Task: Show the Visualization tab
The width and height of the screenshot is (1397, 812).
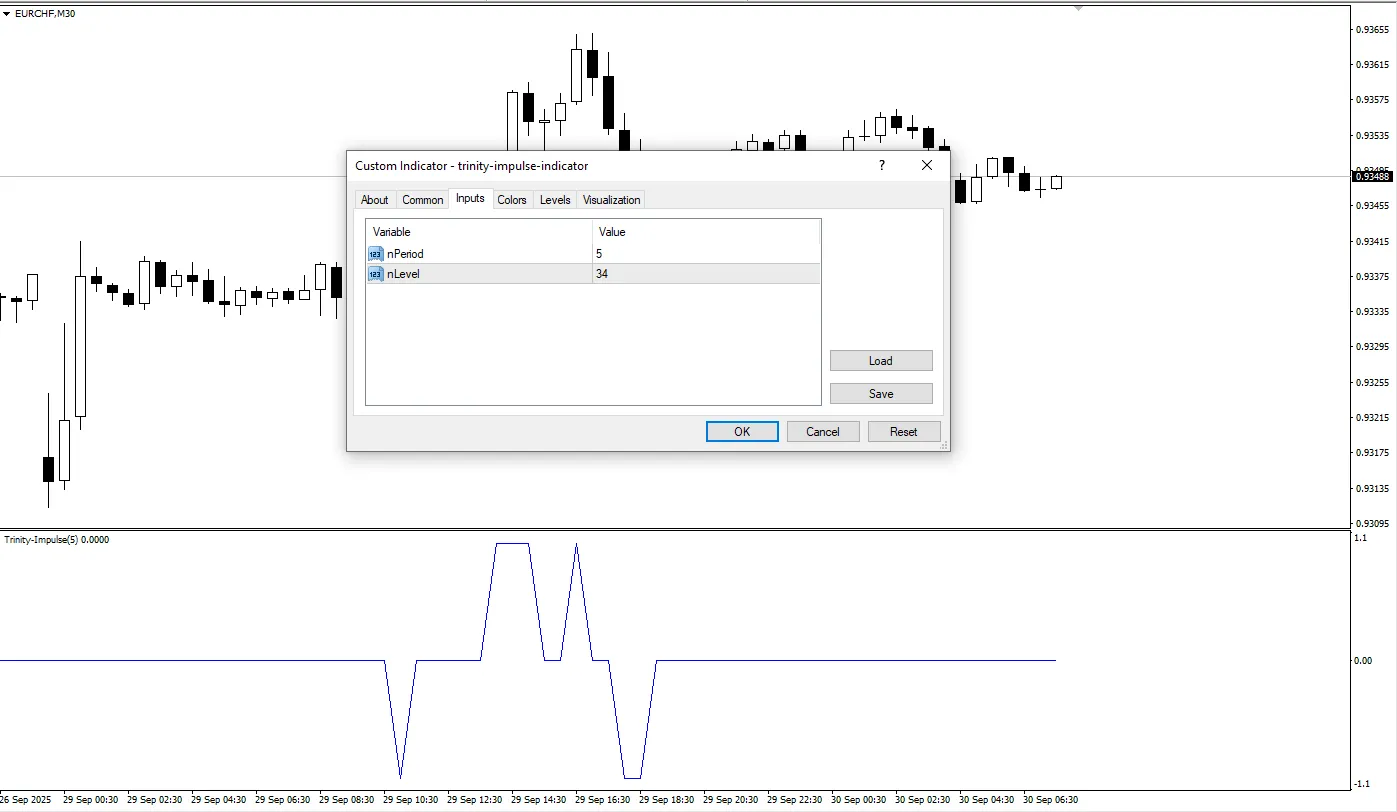Action: [x=611, y=200]
